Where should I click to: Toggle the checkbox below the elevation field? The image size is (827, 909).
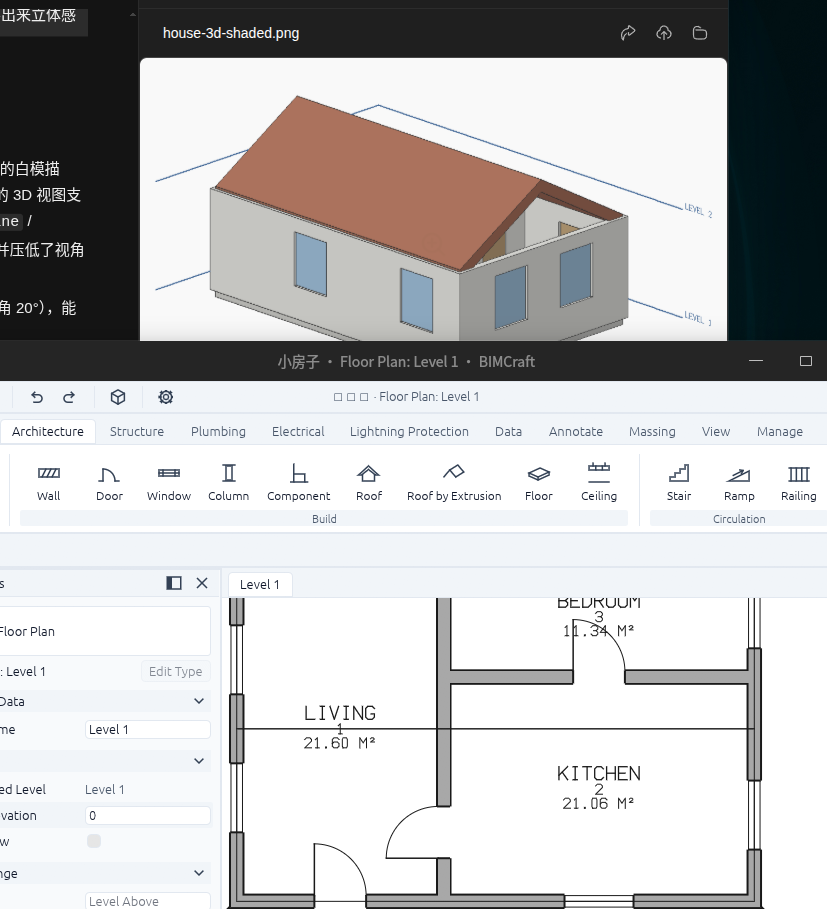[x=94, y=841]
